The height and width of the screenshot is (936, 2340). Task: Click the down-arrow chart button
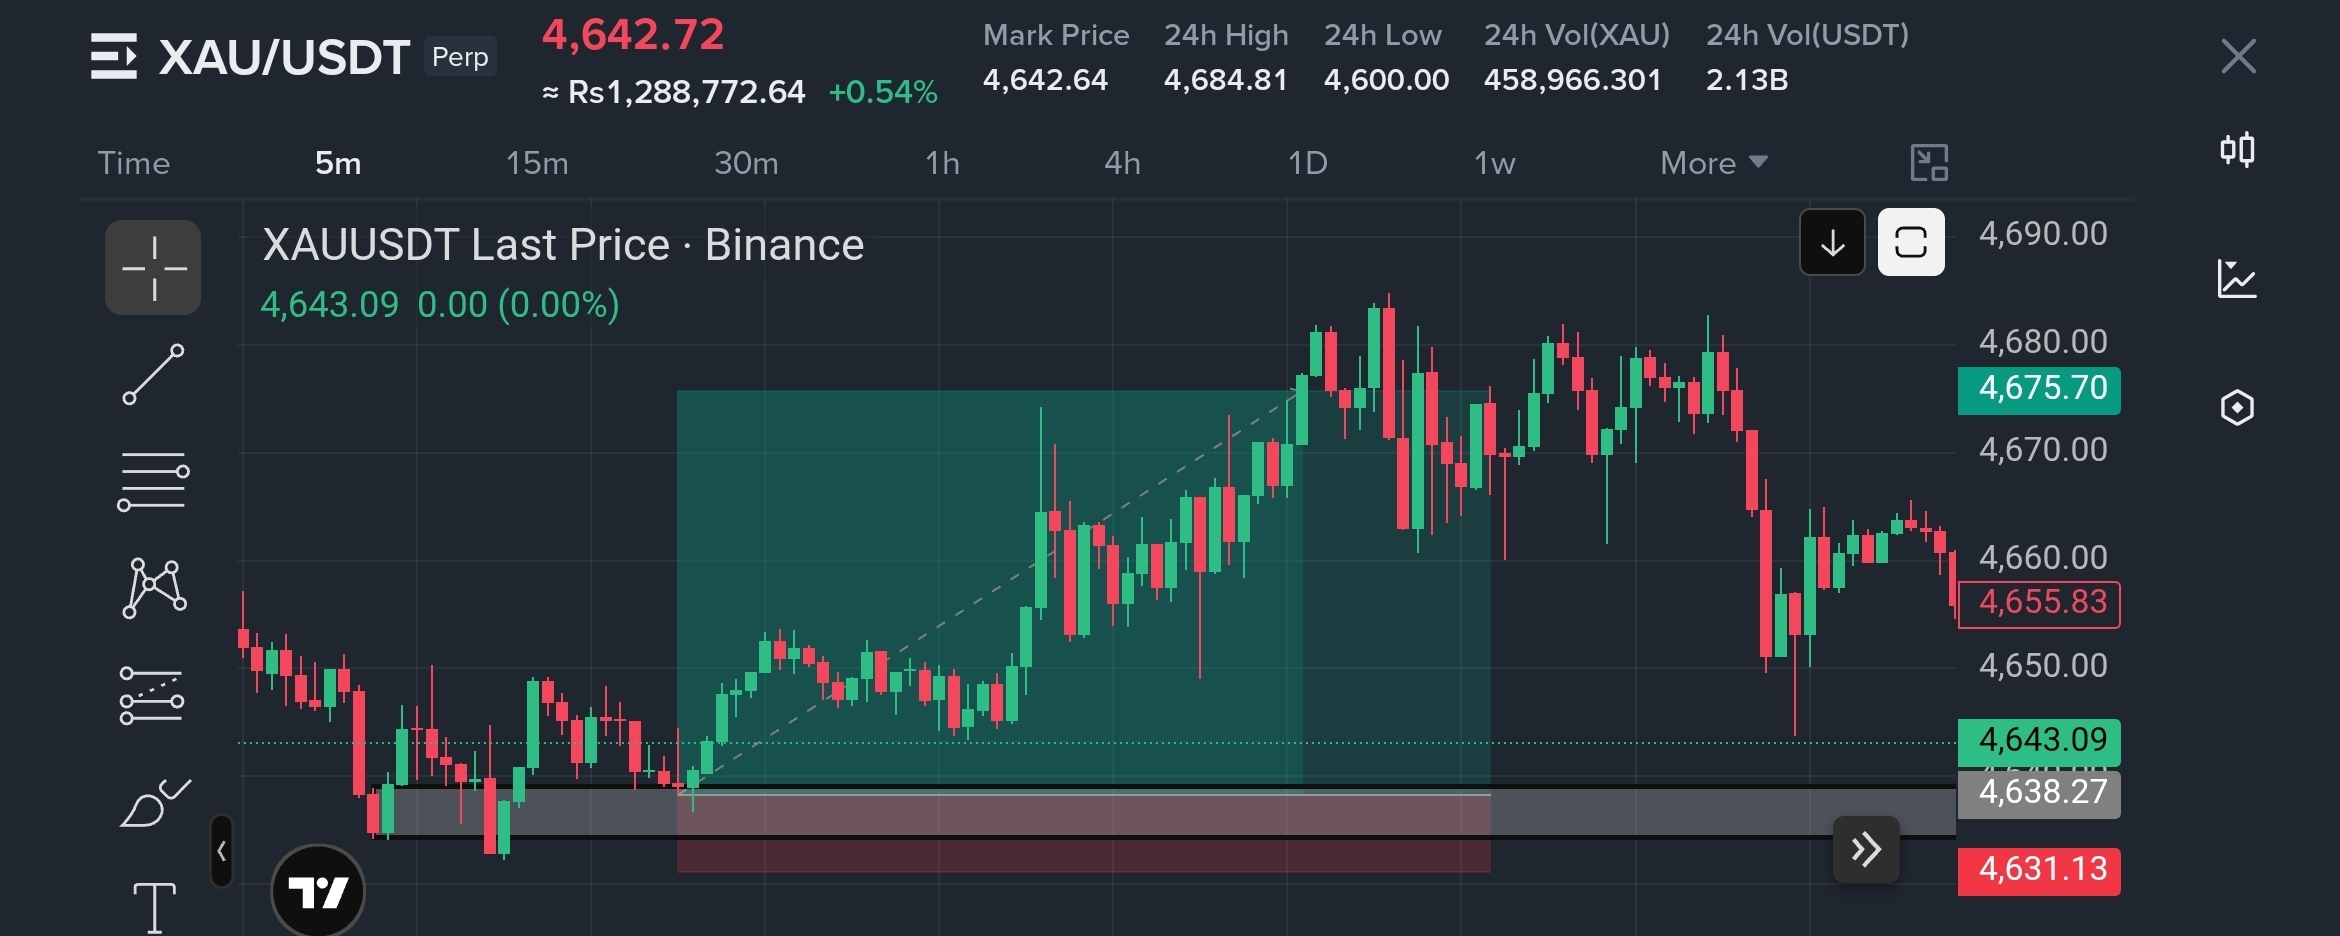1832,242
